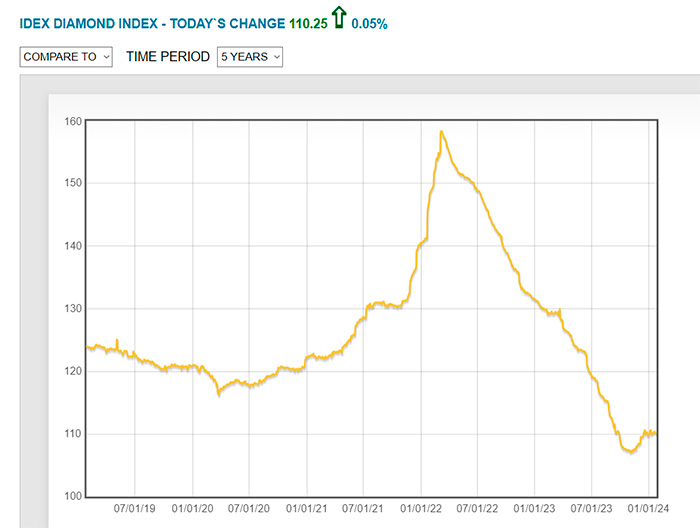Select the 01/01/23 x-axis date label

(x=537, y=508)
